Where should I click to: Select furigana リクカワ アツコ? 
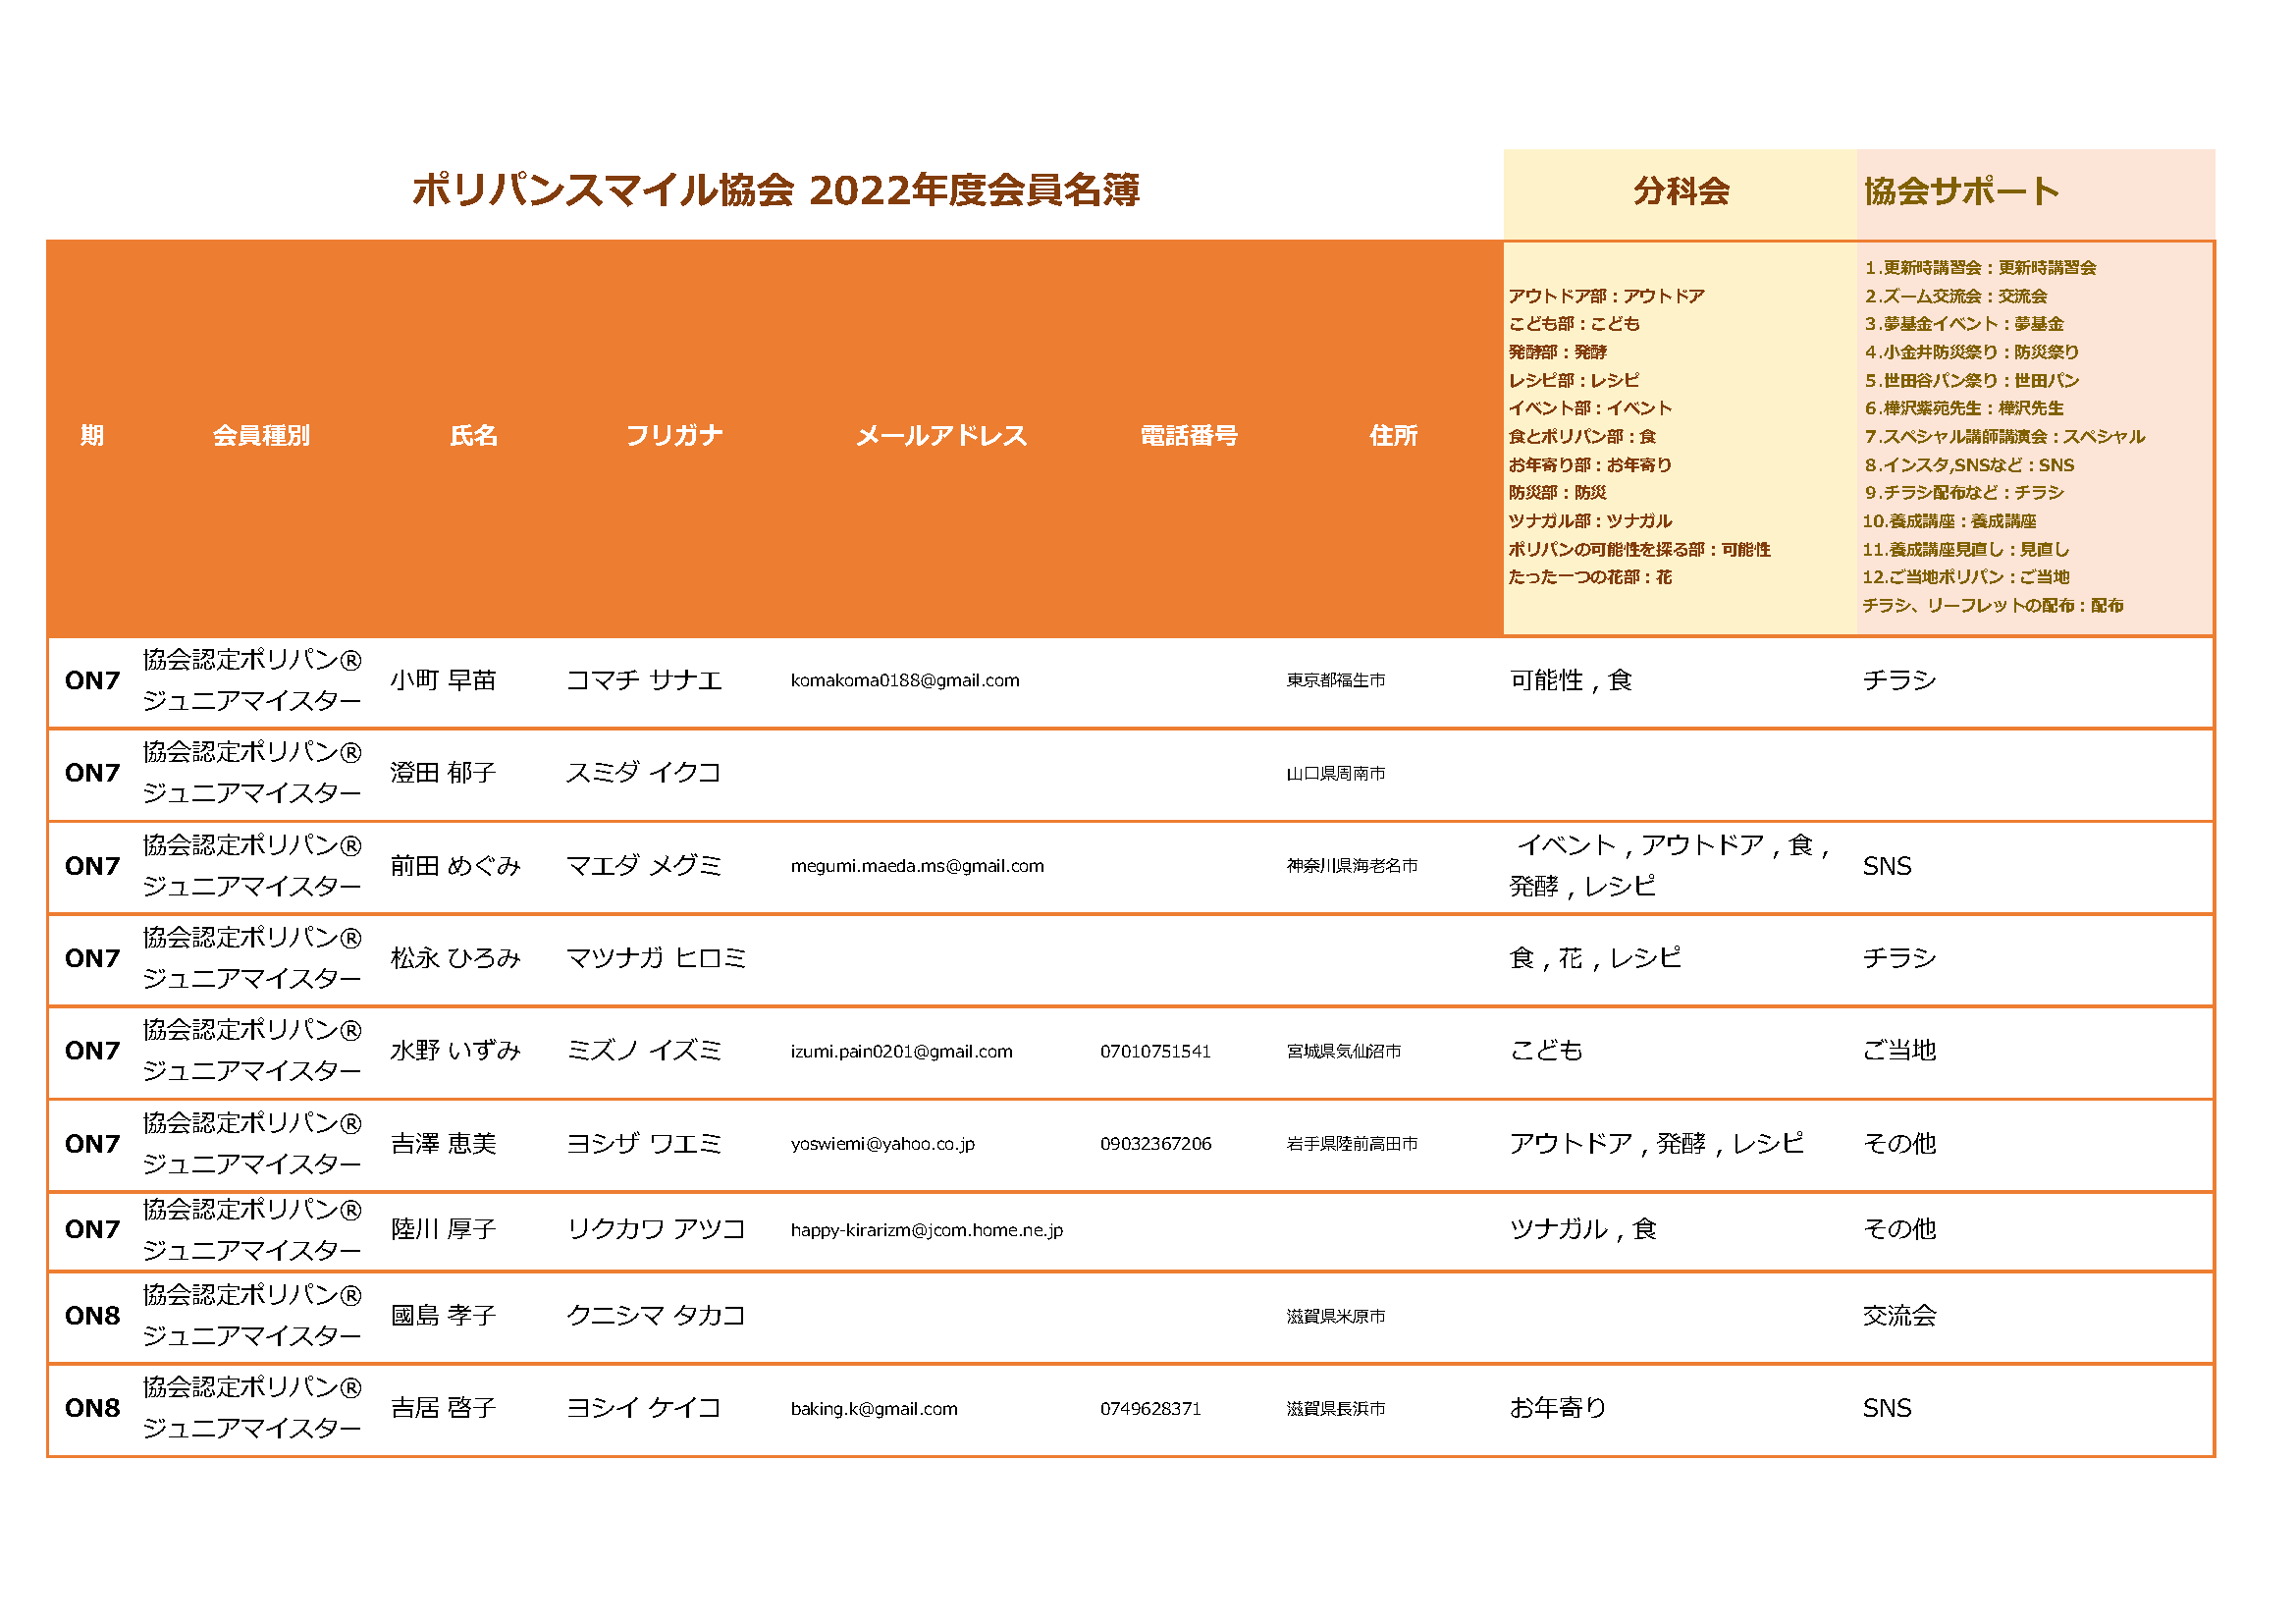[656, 1230]
